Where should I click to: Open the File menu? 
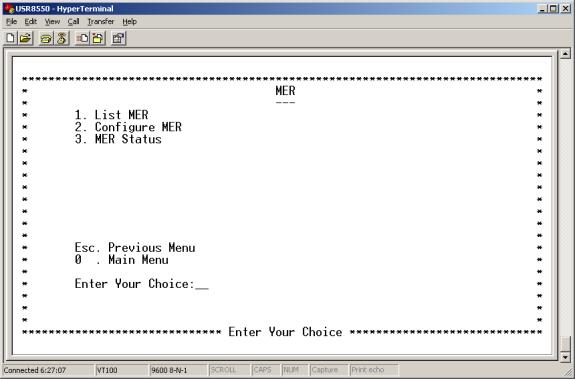point(11,22)
